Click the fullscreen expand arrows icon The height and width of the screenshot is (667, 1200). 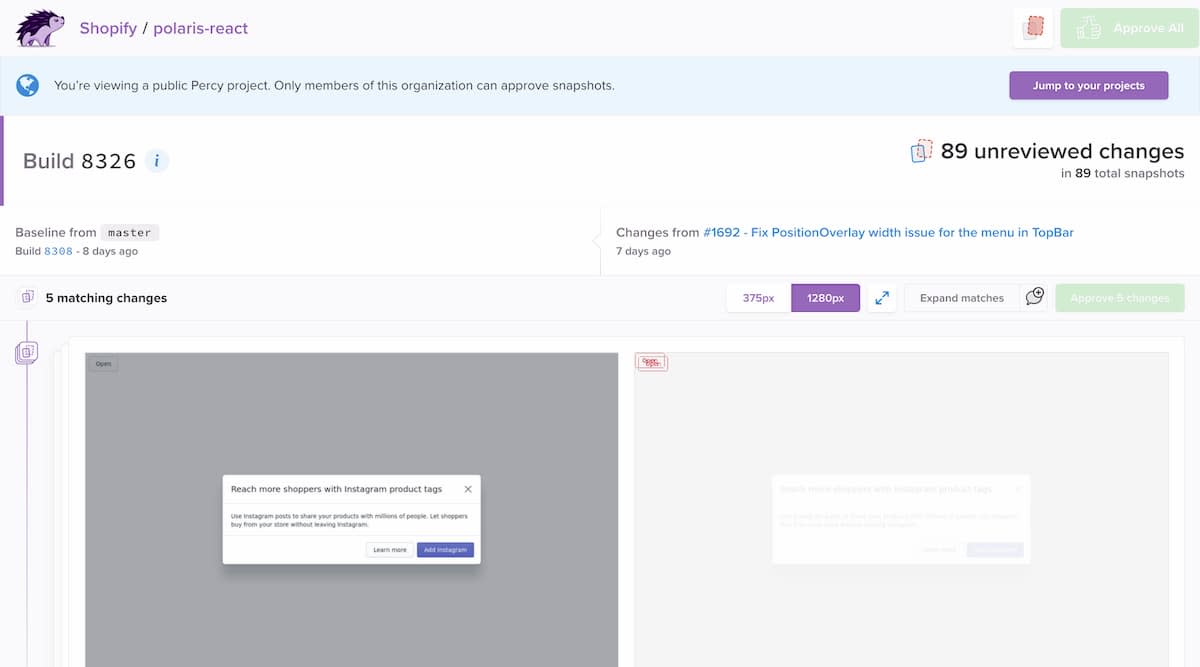882,298
